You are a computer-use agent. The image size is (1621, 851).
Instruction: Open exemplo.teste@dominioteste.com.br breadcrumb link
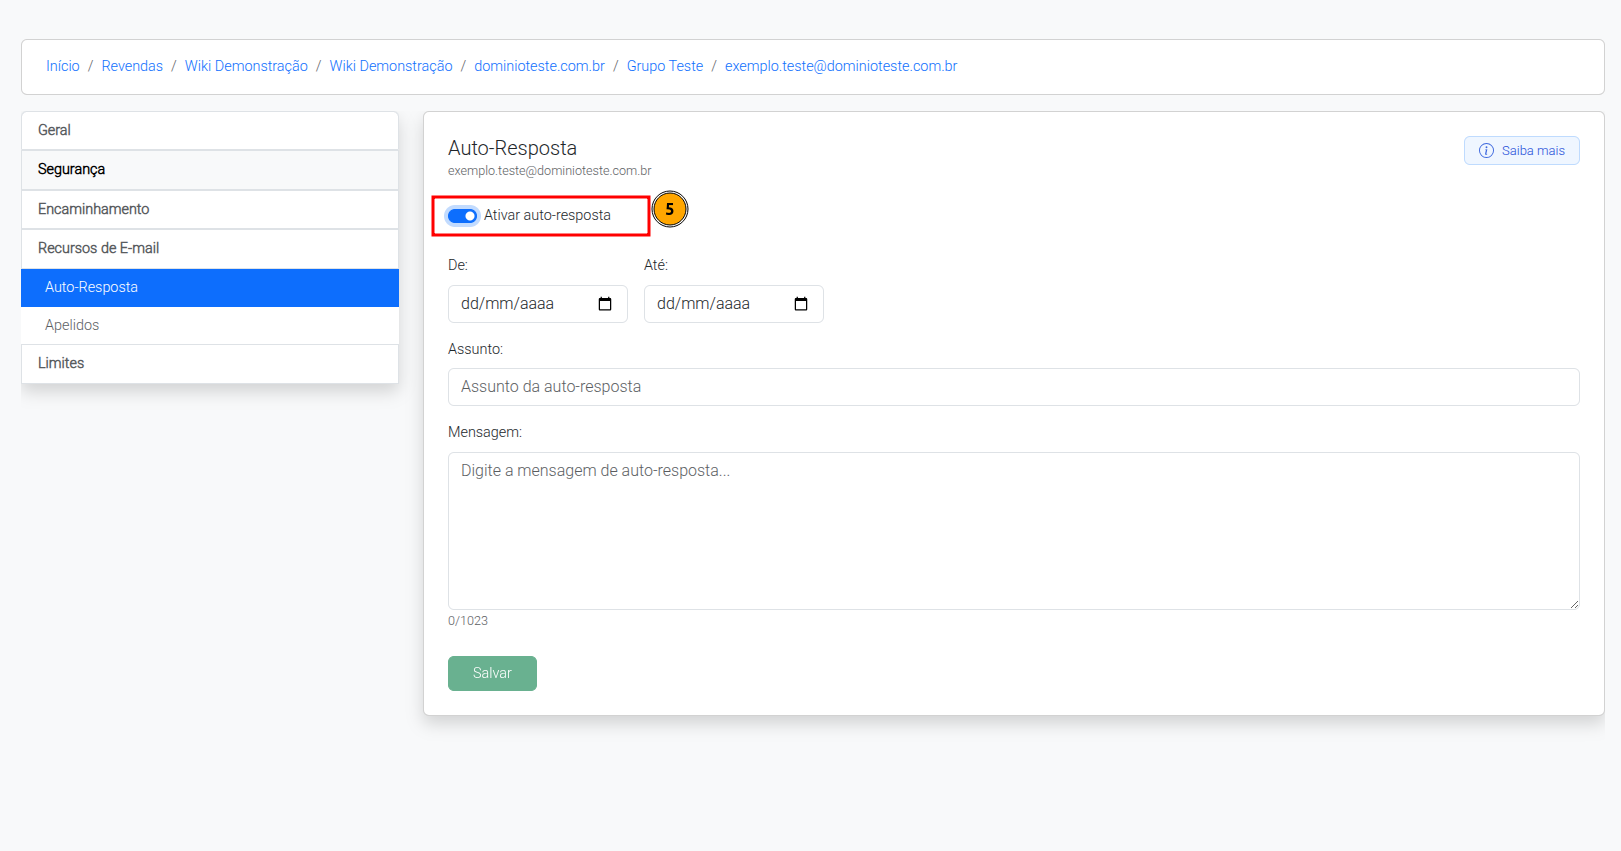(841, 66)
